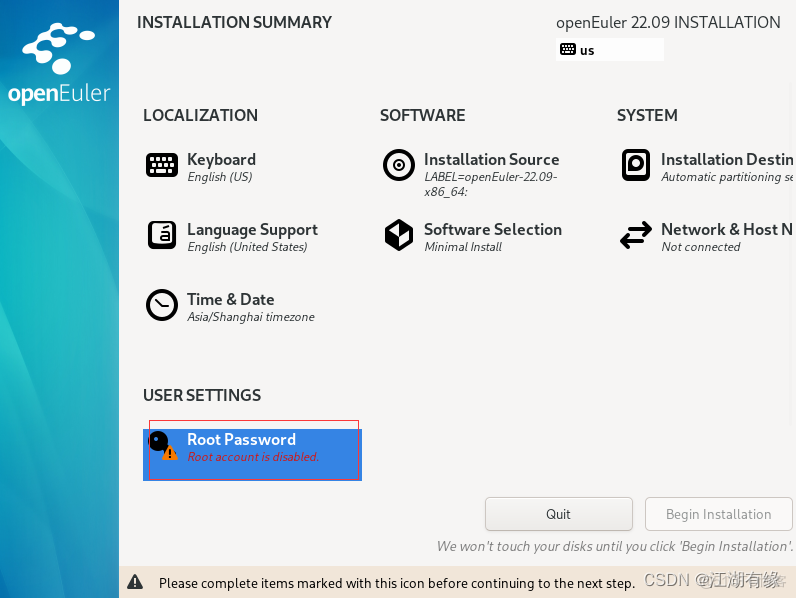Click the Software Selection package icon
Image resolution: width=796 pixels, height=598 pixels.
(399, 235)
